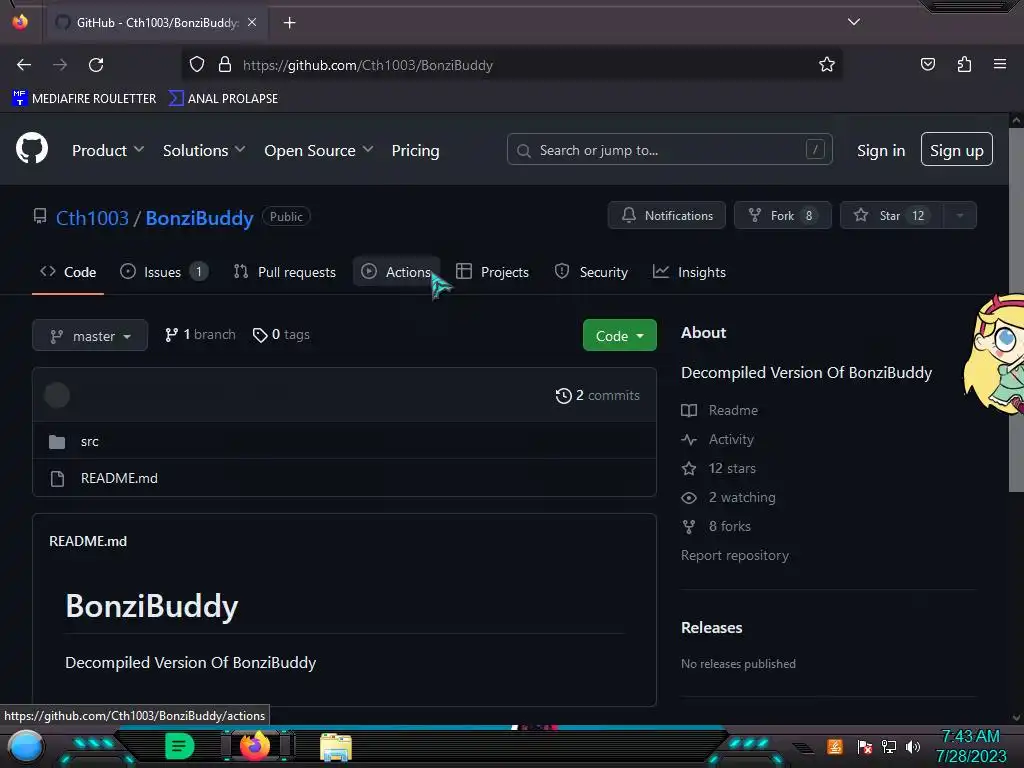Screen dimensions: 1024x768
Task: View the 2 watching link
Action: (x=728, y=497)
